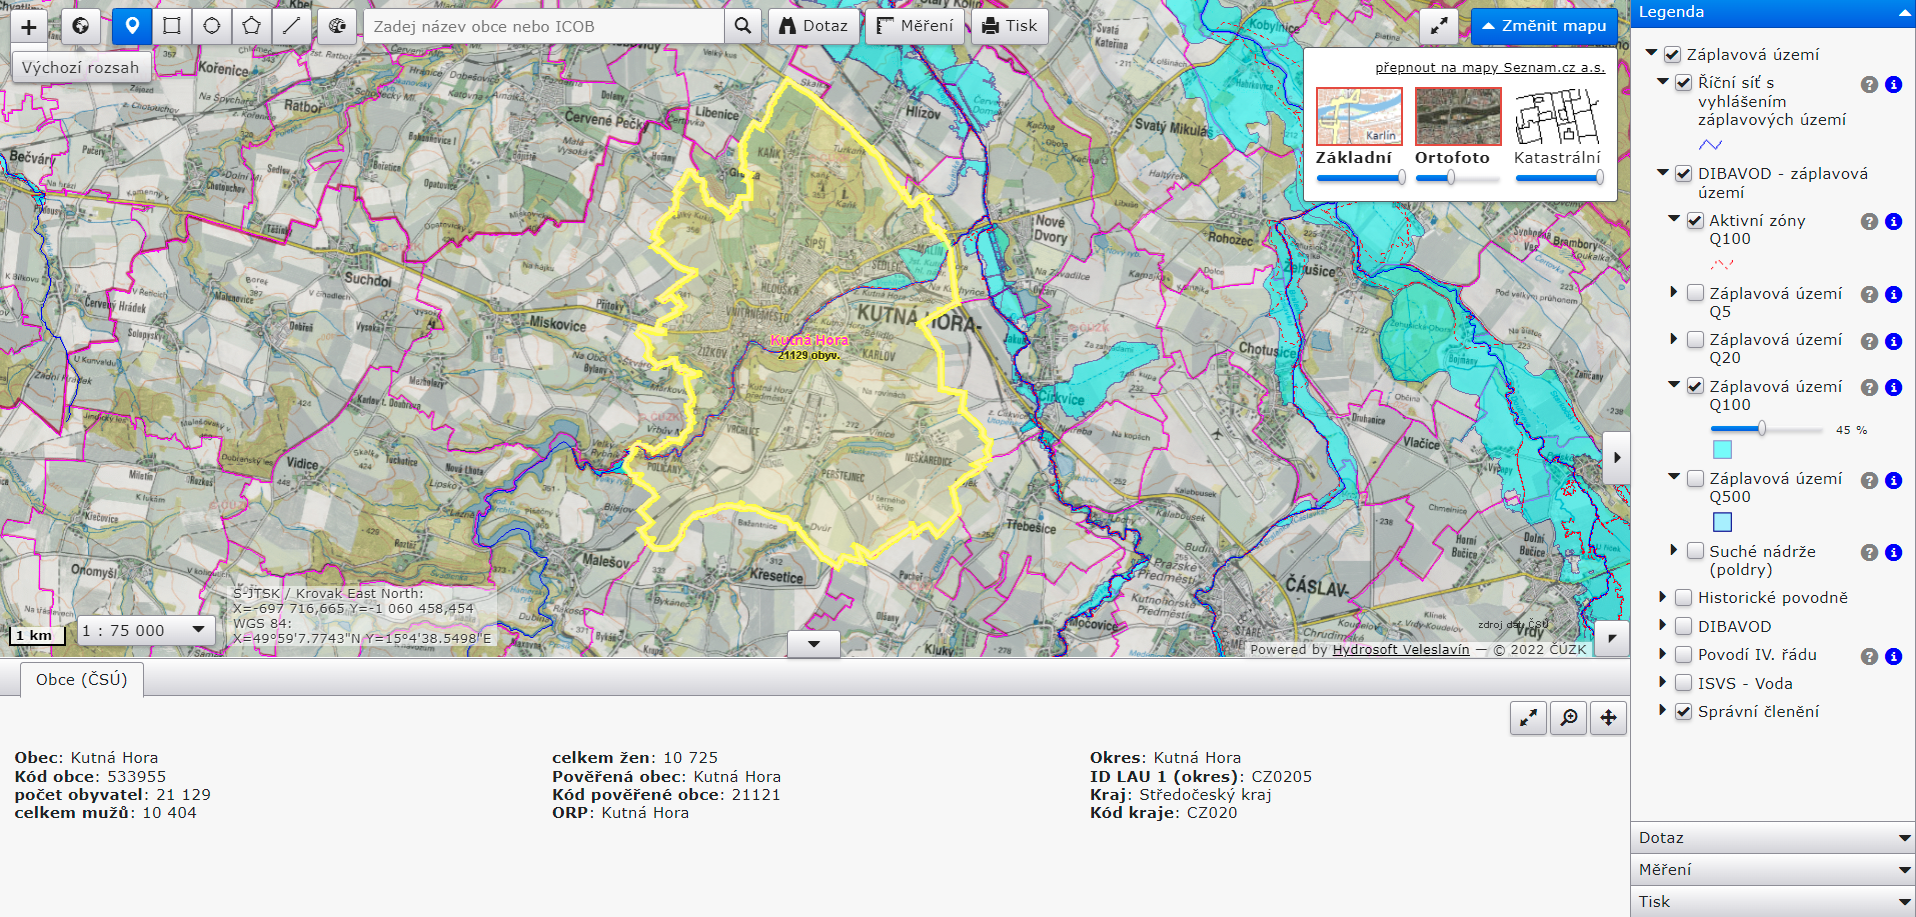Click help icon for Záplavová území Q100

click(x=1869, y=387)
